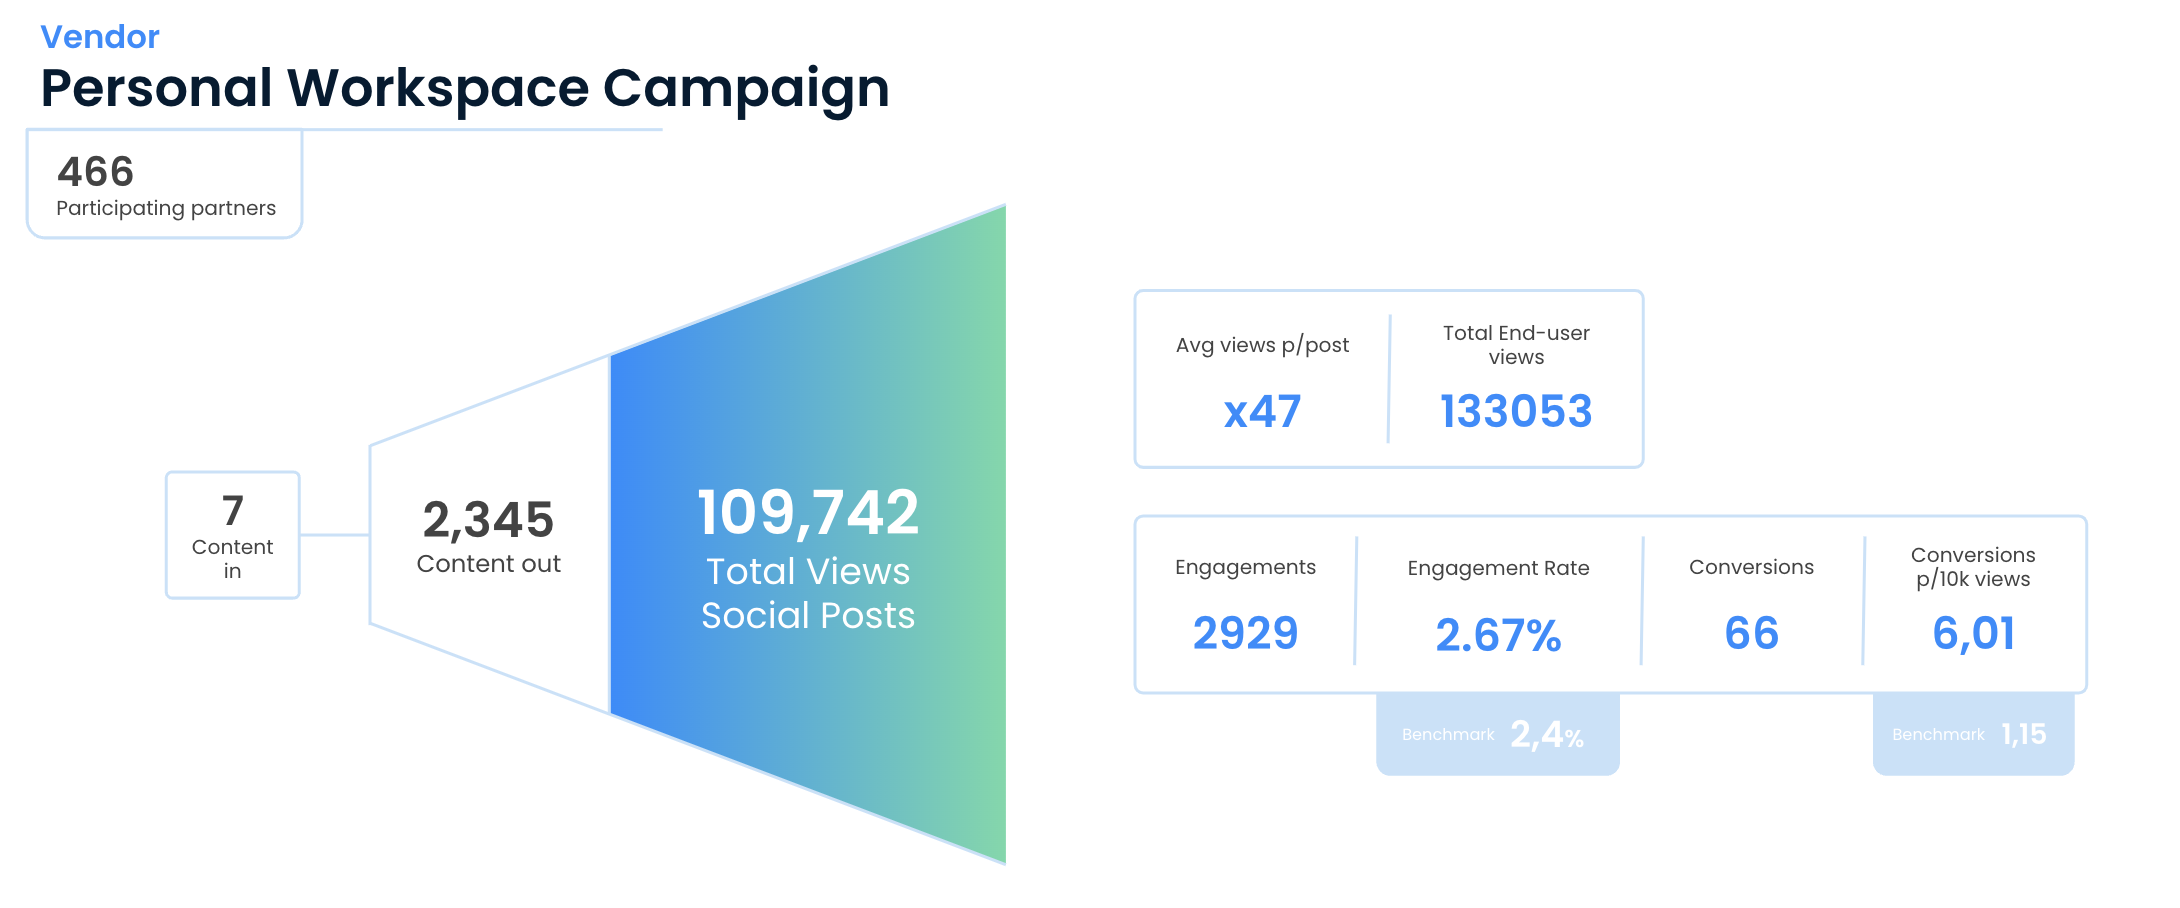Select the 2929 engagements value
The image size is (2180, 908).
(x=1244, y=632)
